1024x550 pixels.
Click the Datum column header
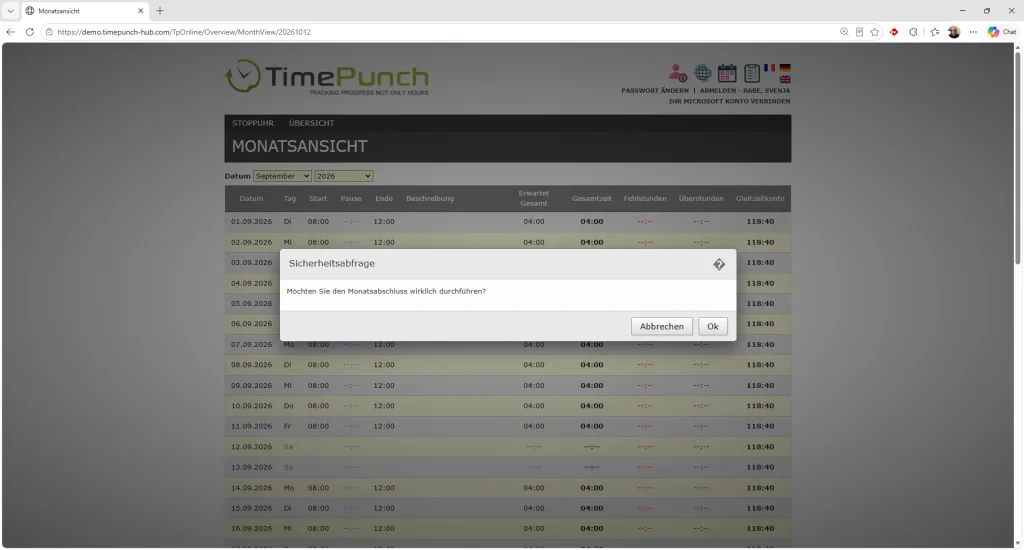click(251, 199)
